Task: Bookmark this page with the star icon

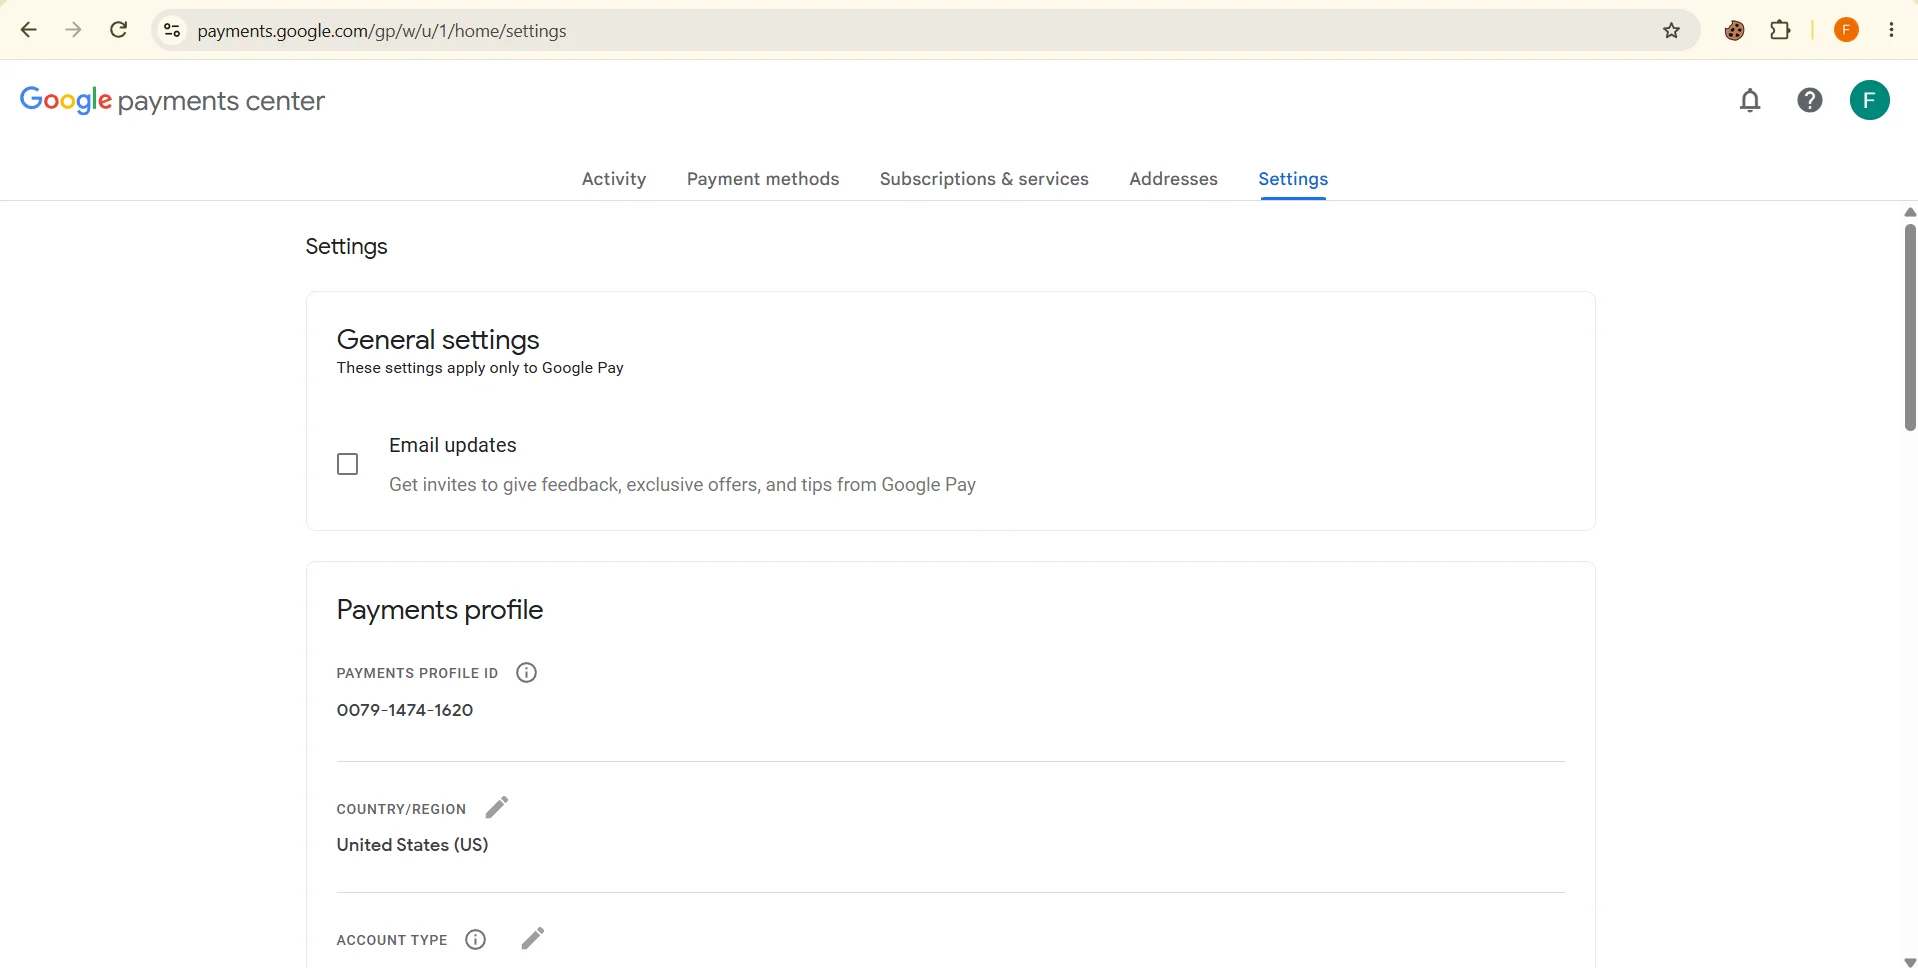Action: pos(1671,31)
